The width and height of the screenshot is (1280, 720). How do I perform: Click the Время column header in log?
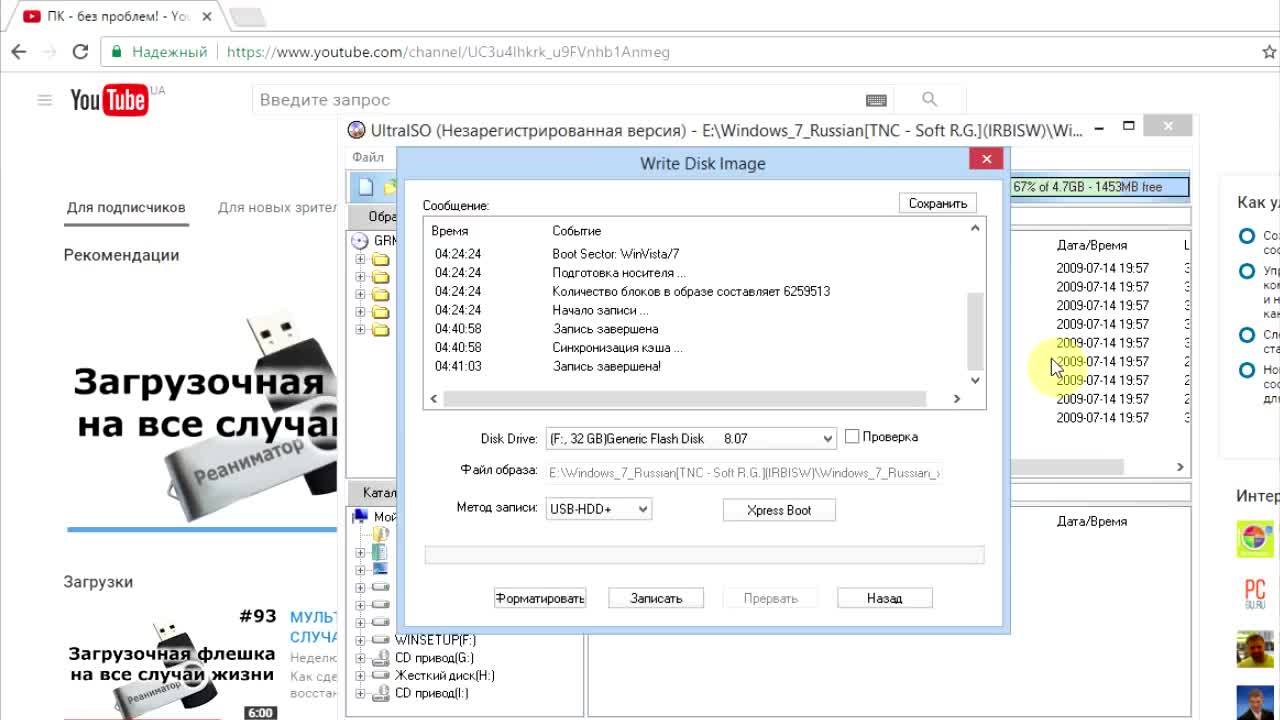tap(450, 231)
